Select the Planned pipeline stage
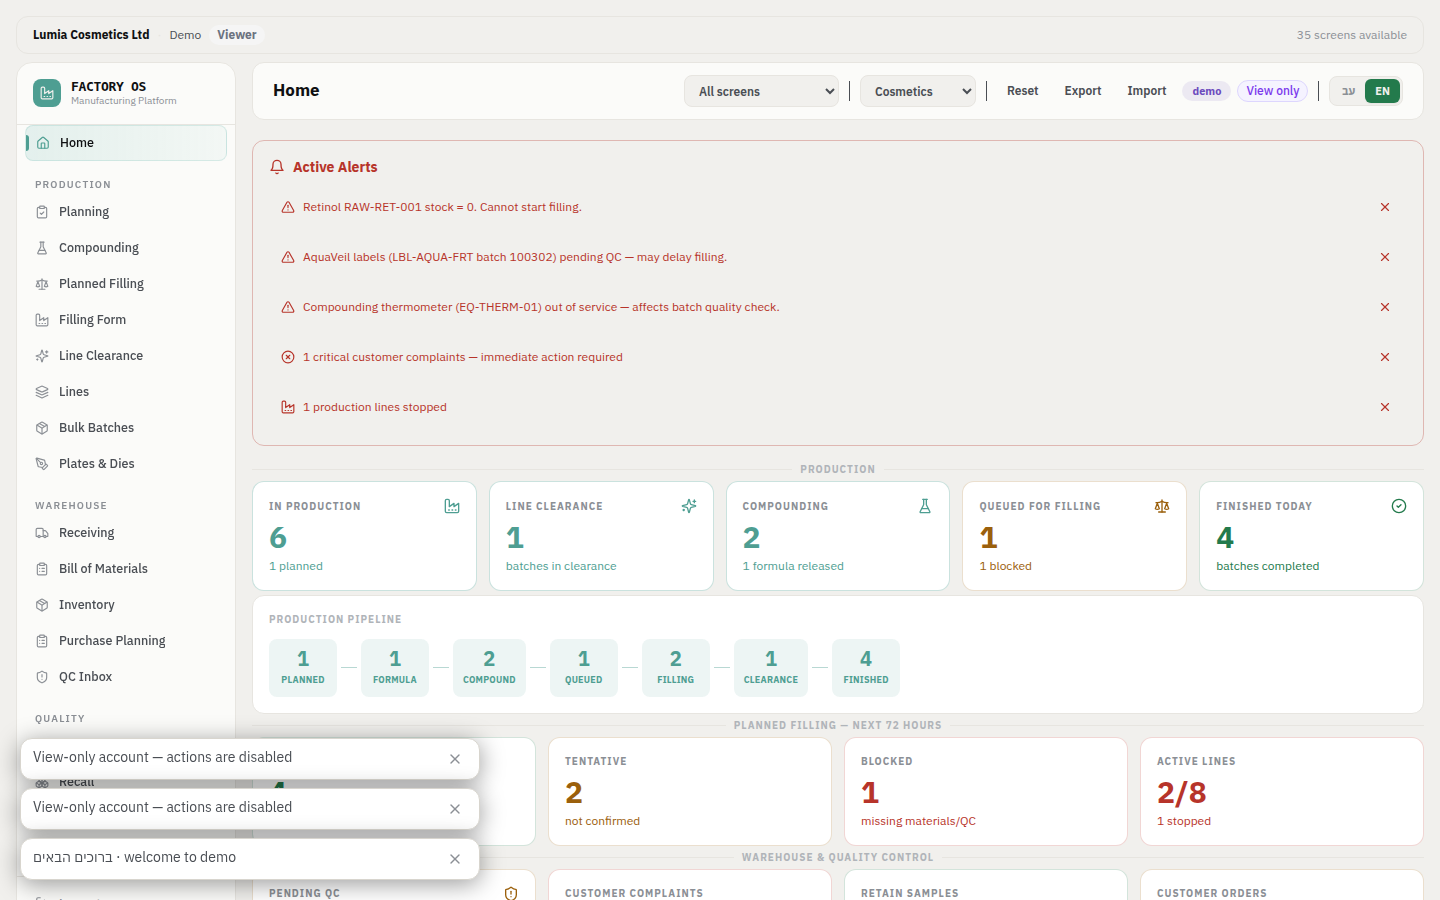Viewport: 1440px width, 900px height. pos(303,668)
